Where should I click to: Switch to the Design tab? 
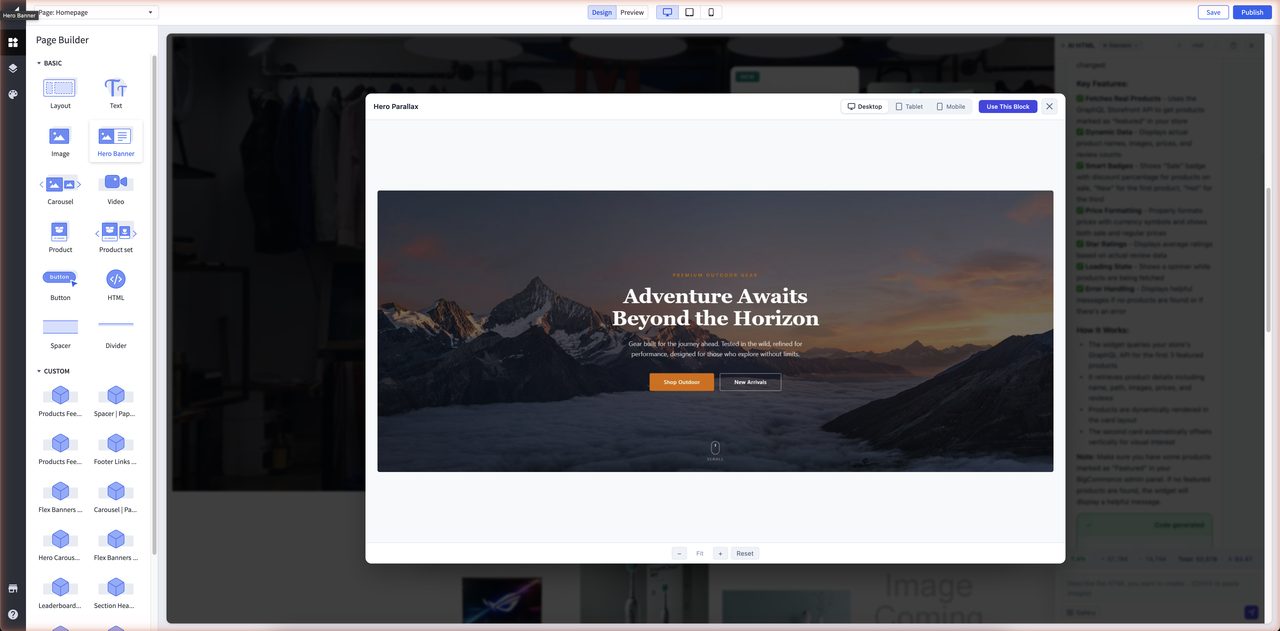[x=601, y=11]
